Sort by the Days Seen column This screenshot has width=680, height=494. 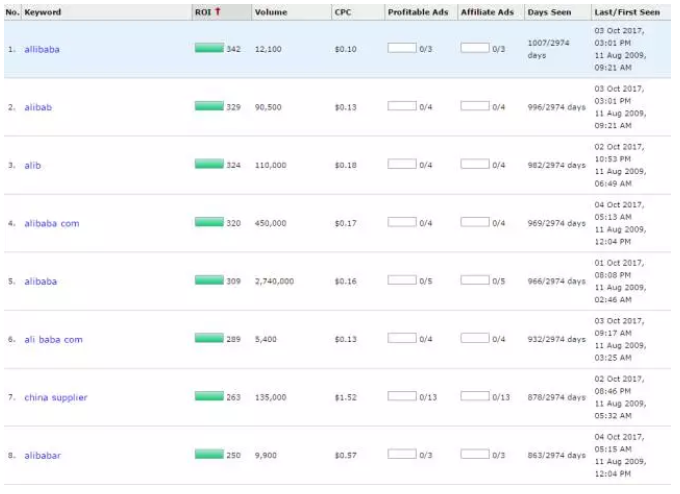coord(547,12)
